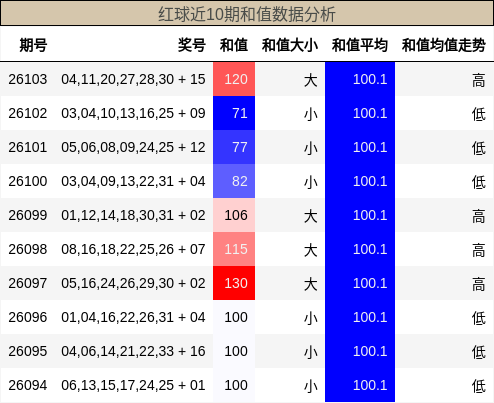This screenshot has height=403, width=494.
Task: Select issue number 26099
Action: coord(28,215)
